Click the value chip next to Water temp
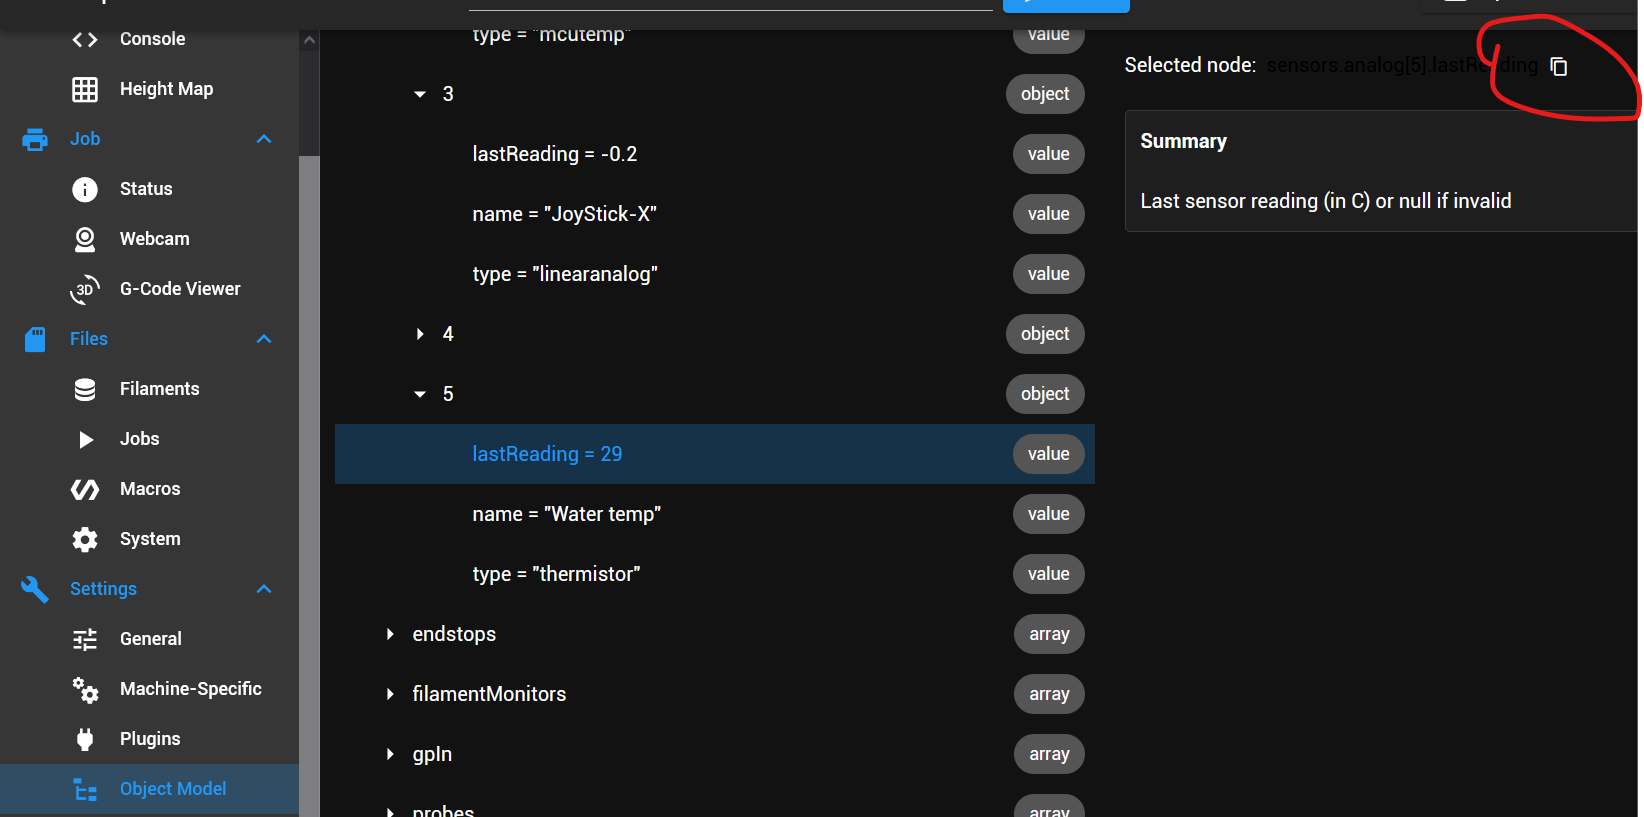Viewport: 1644px width, 817px height. [1049, 514]
